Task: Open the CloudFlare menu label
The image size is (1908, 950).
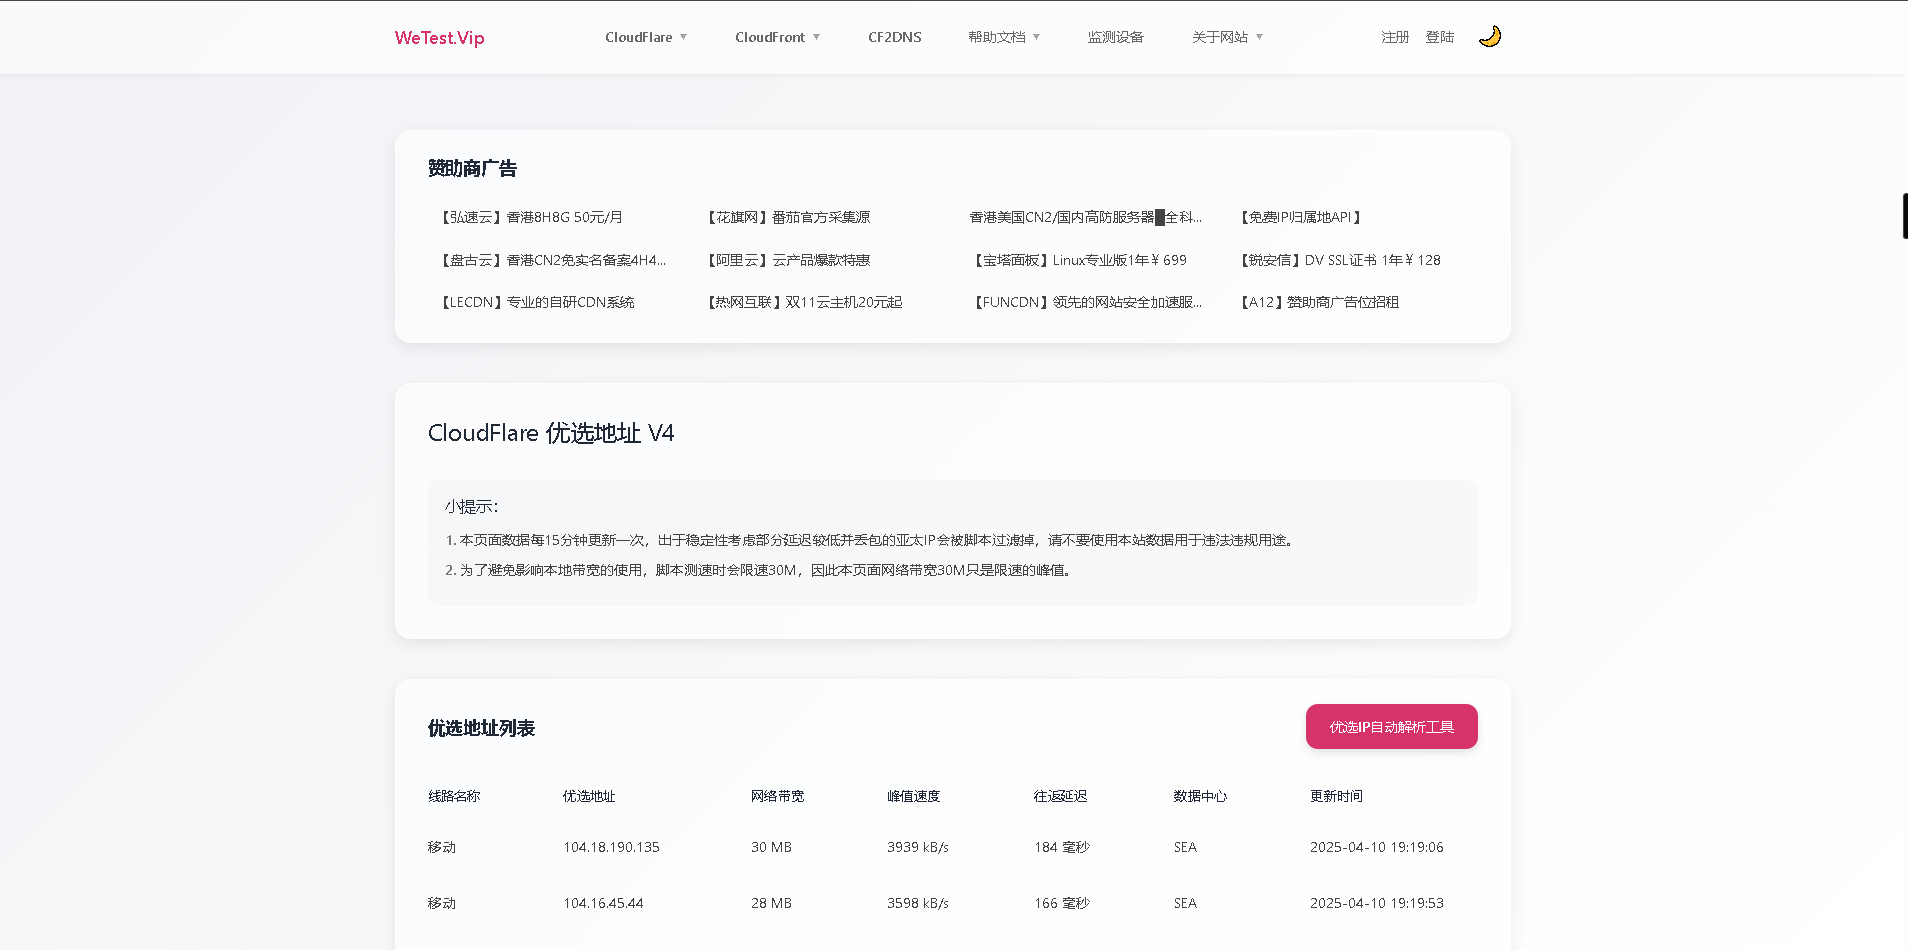Action: [x=639, y=37]
